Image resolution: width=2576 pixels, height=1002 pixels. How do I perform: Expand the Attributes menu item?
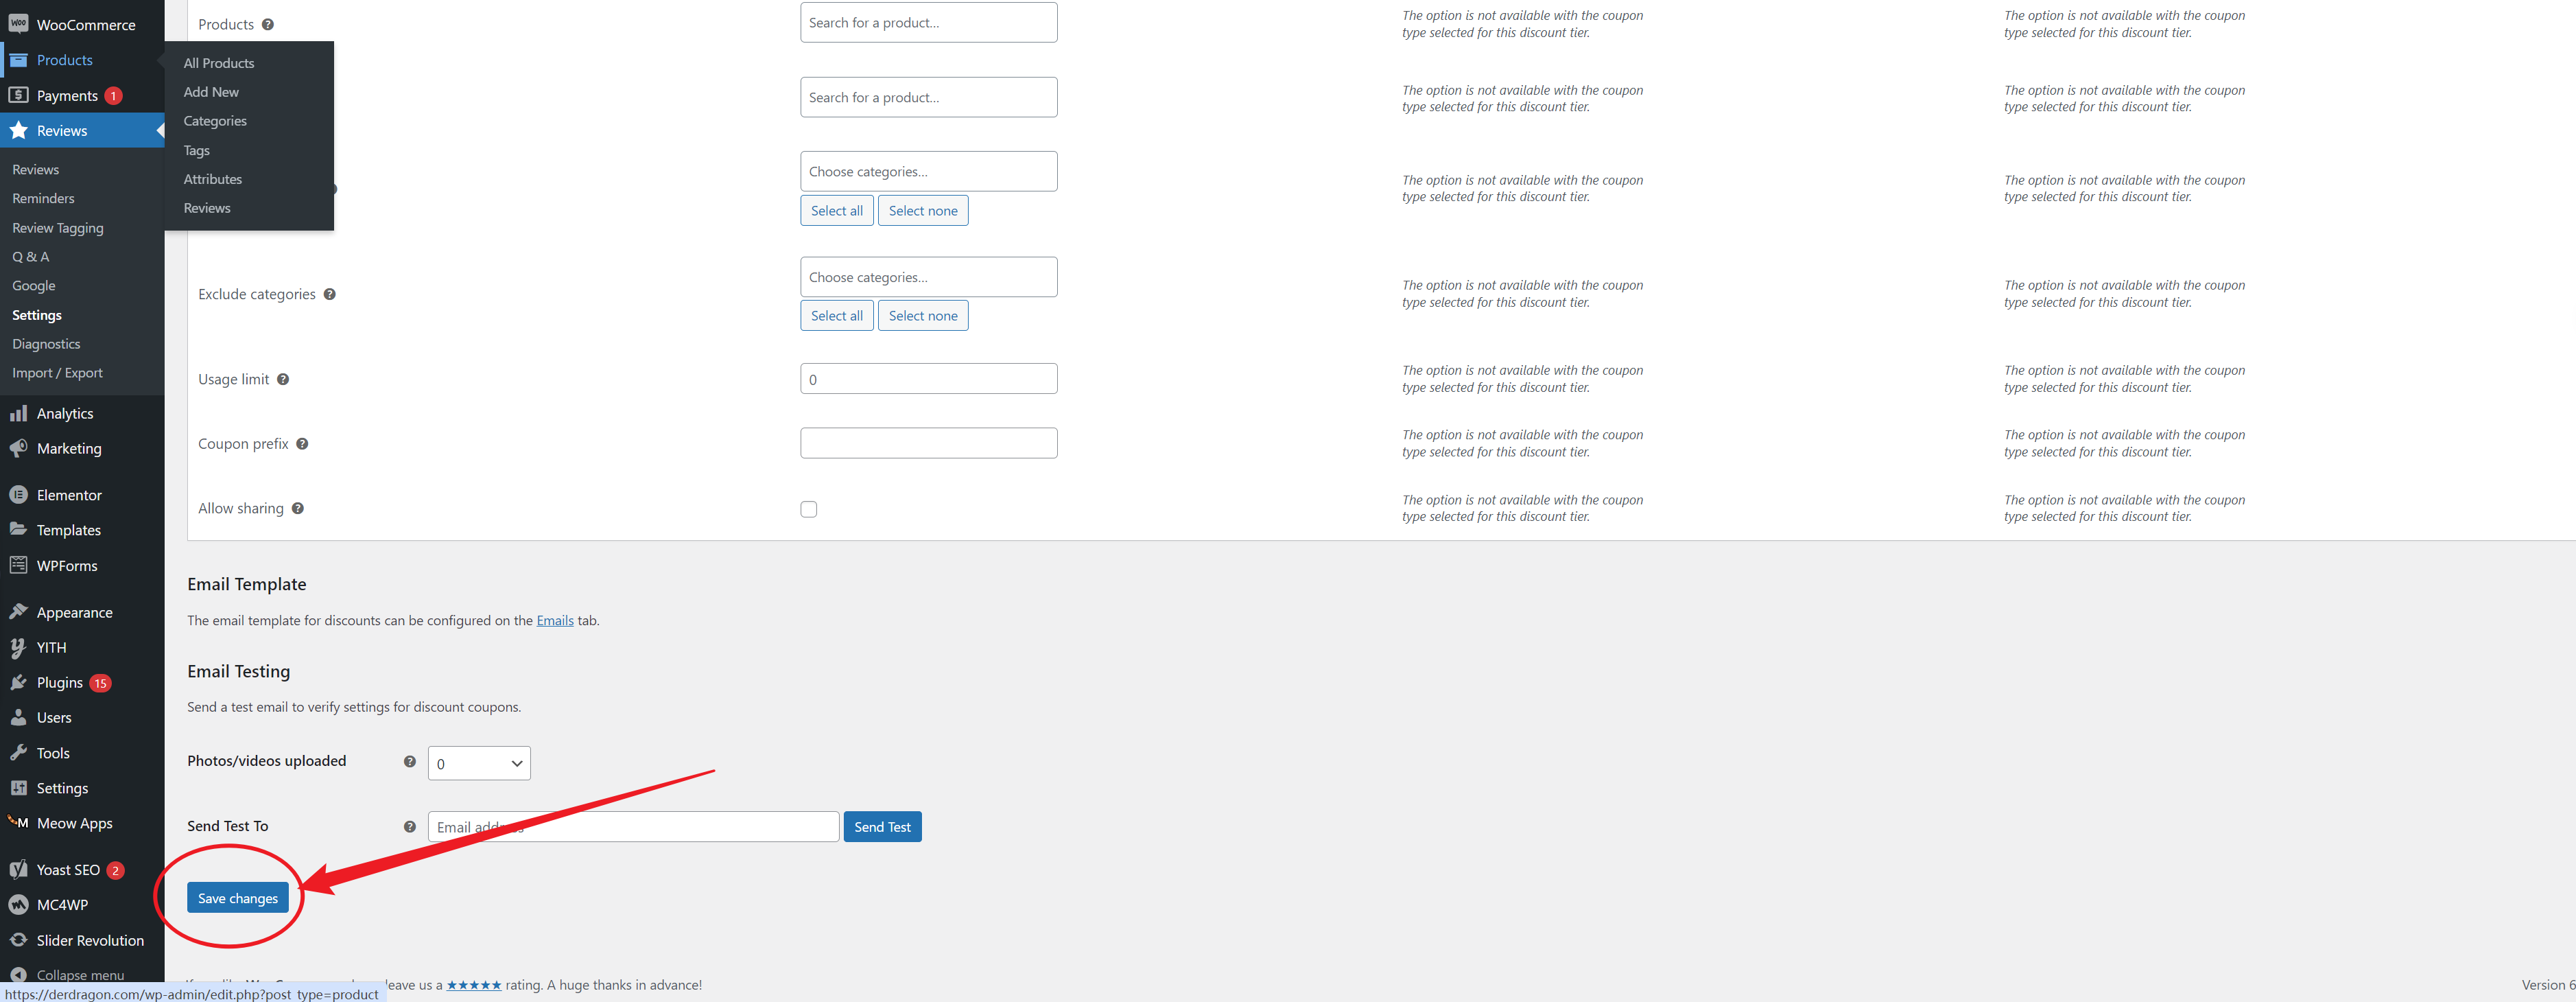coord(213,177)
